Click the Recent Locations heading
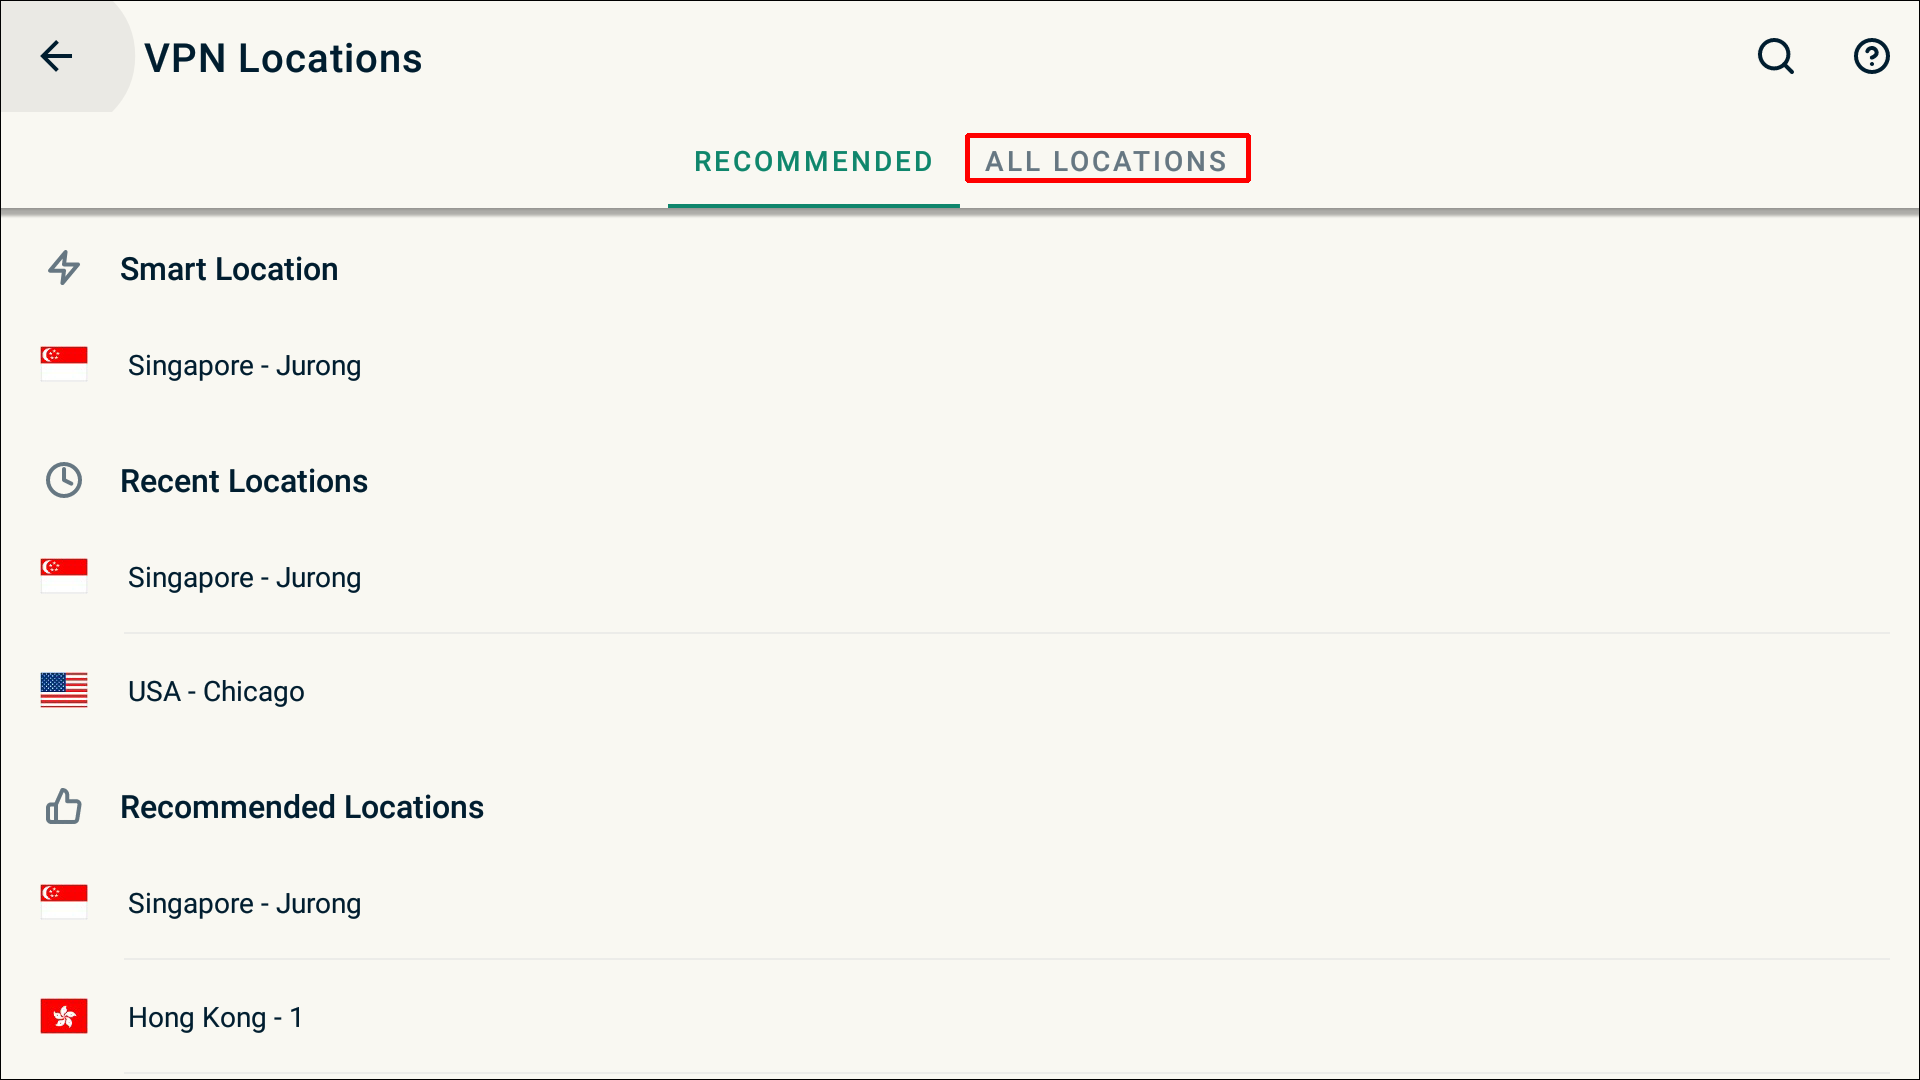Image resolution: width=1920 pixels, height=1080 pixels. click(244, 481)
